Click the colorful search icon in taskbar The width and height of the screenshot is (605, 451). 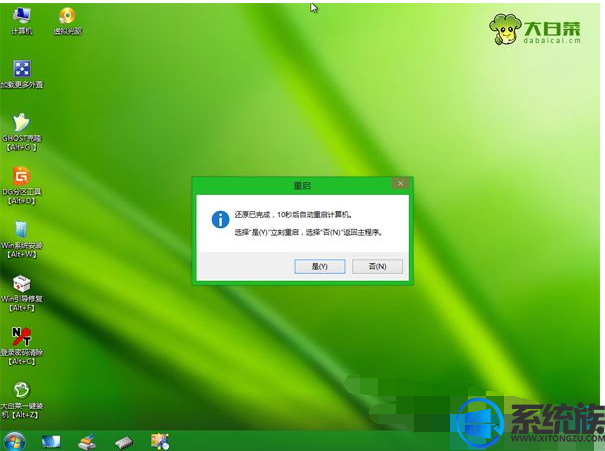coord(160,441)
